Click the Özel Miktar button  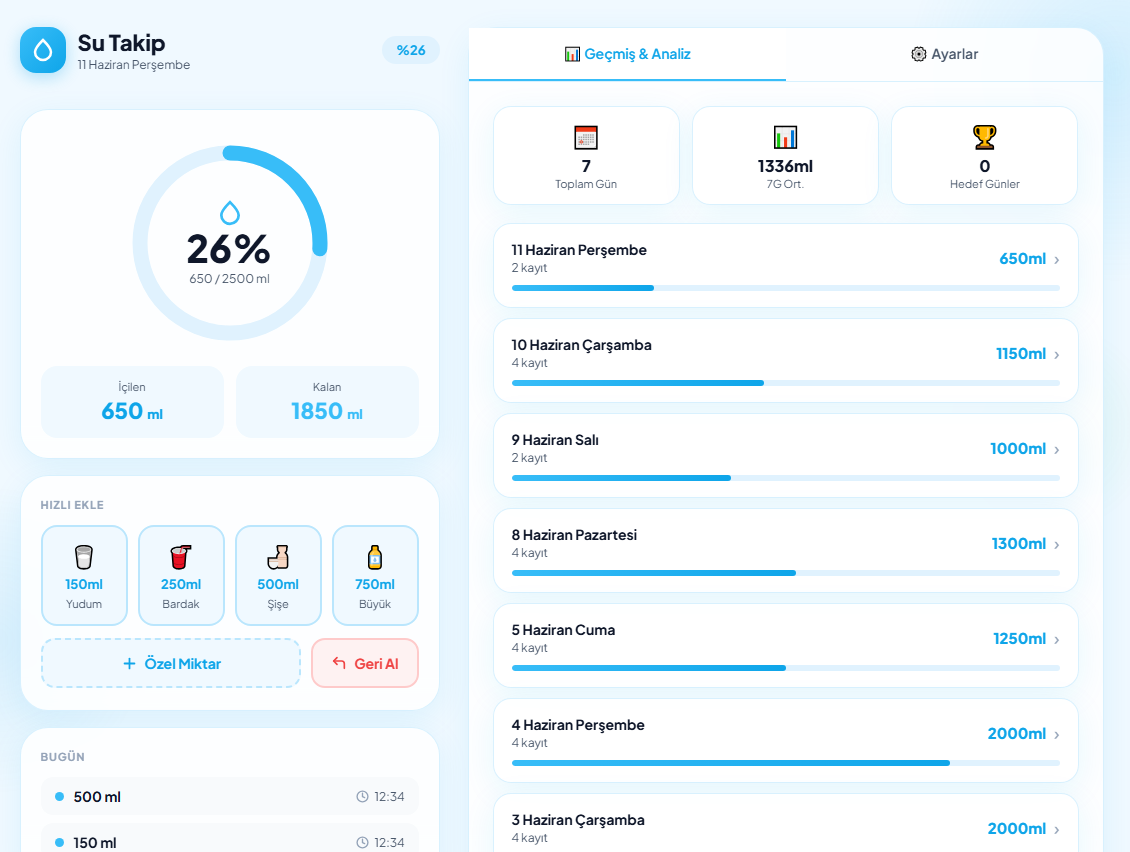click(x=171, y=663)
